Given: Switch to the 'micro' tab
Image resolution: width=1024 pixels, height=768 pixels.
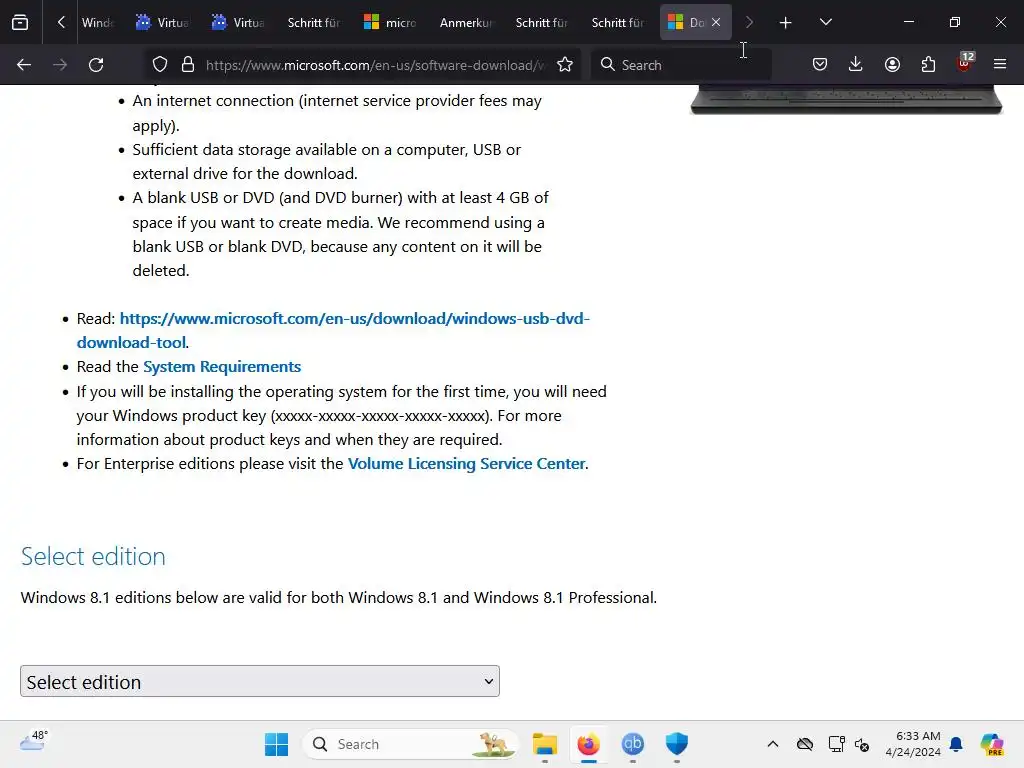Looking at the screenshot, I should point(390,23).
